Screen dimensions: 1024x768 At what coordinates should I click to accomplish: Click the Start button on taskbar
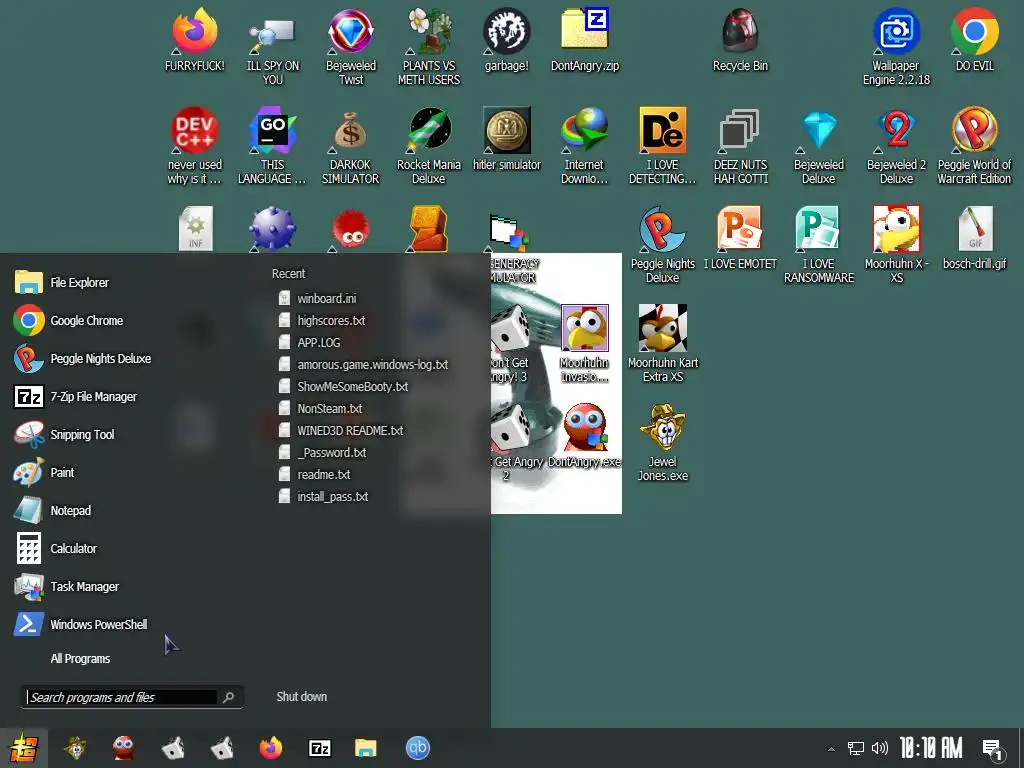coord(24,748)
